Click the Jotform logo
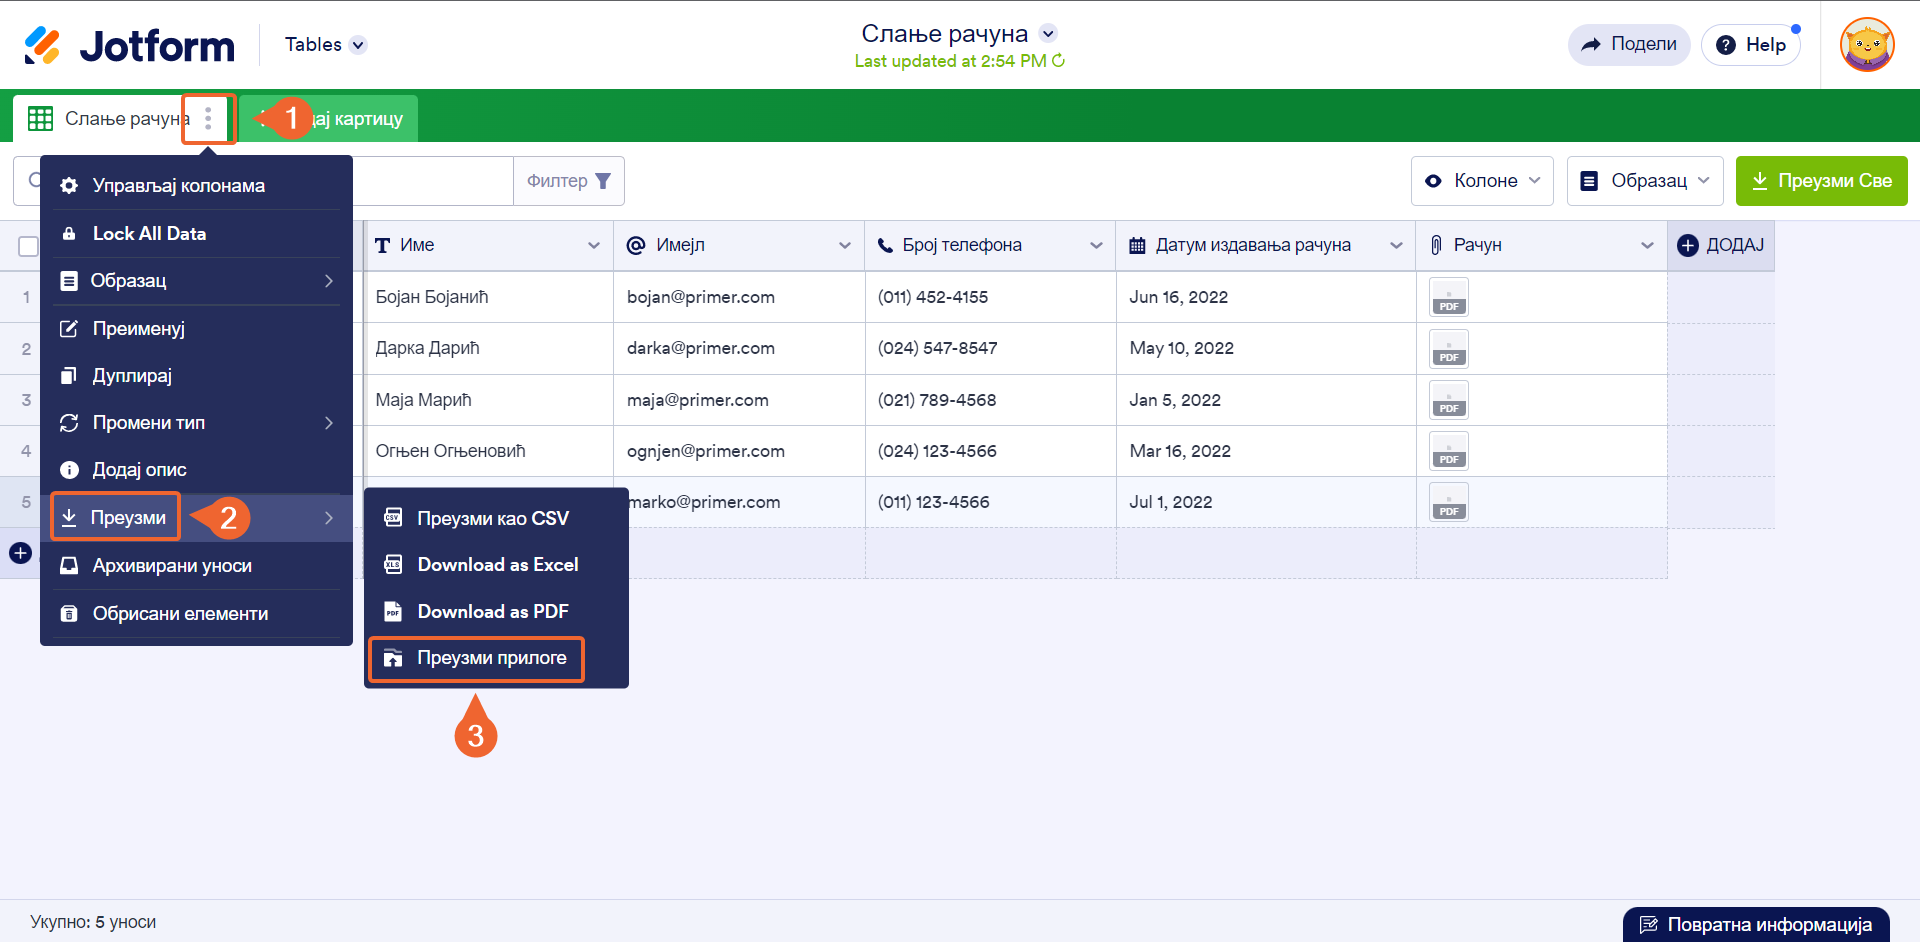 129,45
